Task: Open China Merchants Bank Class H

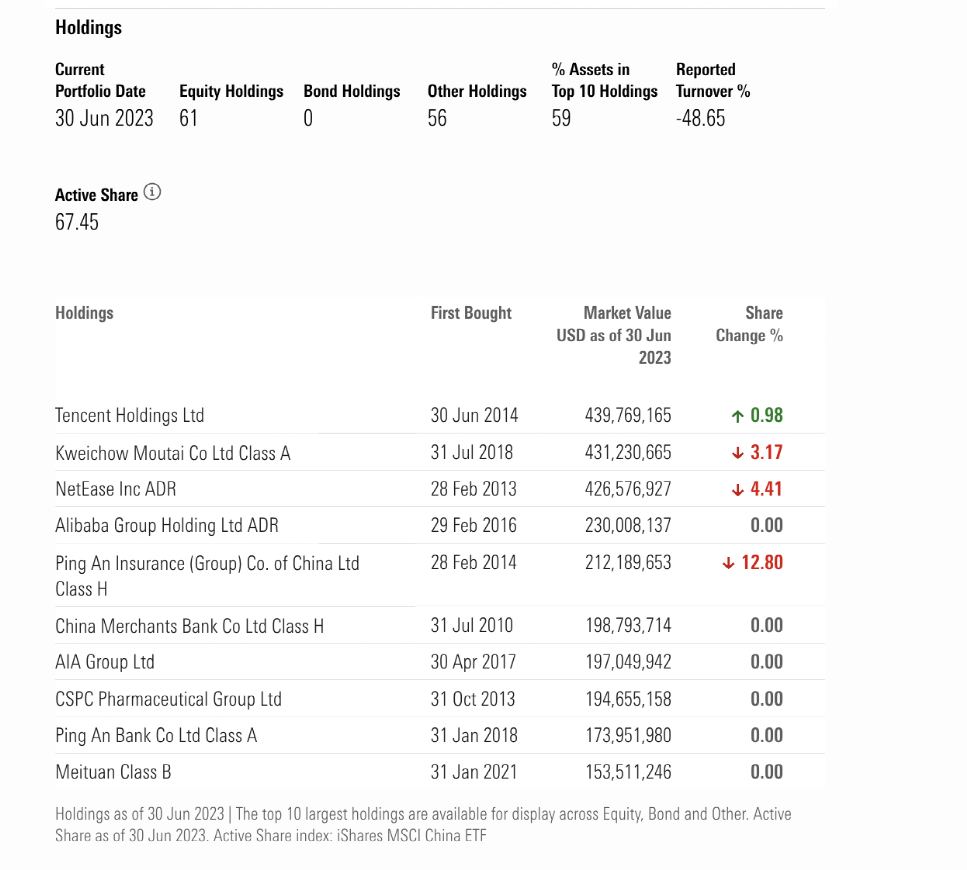Action: 190,626
